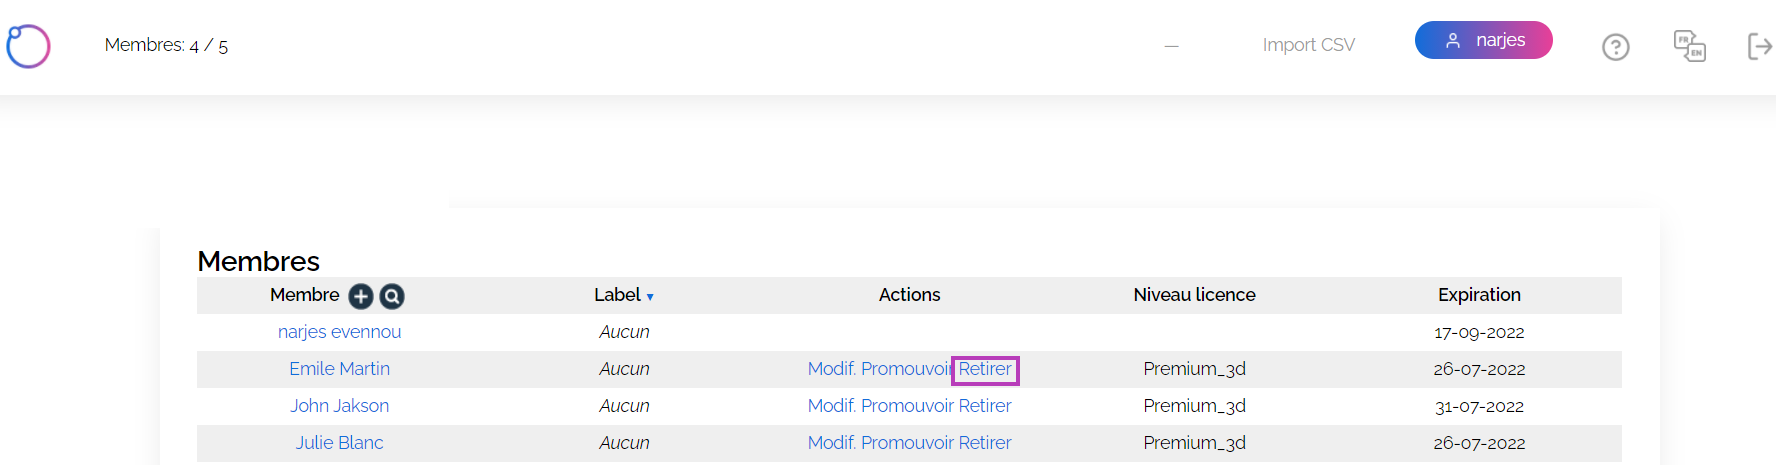Image resolution: width=1776 pixels, height=465 pixels.
Task: Open Julie Blanc member profile
Action: [x=340, y=443]
